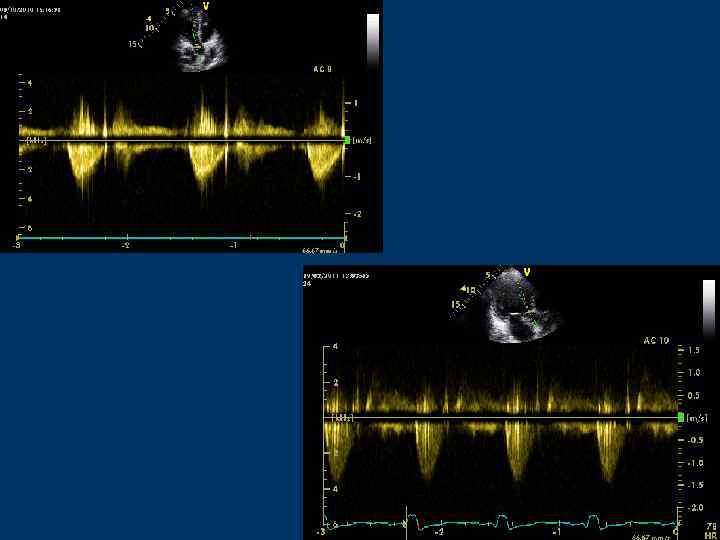Image resolution: width=720 pixels, height=540 pixels.
Task: Click the white baseline in the AC 8 spectrum
Action: (182, 140)
